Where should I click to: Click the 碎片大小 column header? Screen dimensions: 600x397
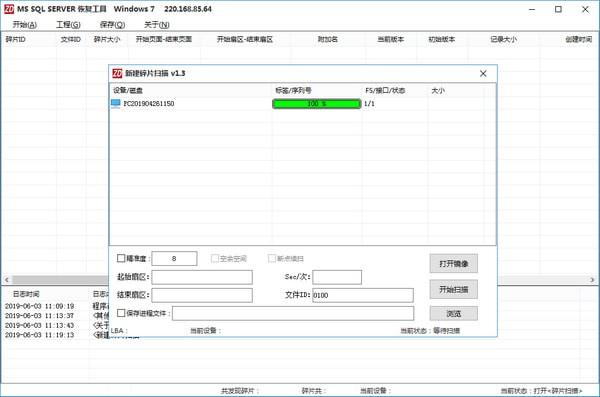coord(107,39)
